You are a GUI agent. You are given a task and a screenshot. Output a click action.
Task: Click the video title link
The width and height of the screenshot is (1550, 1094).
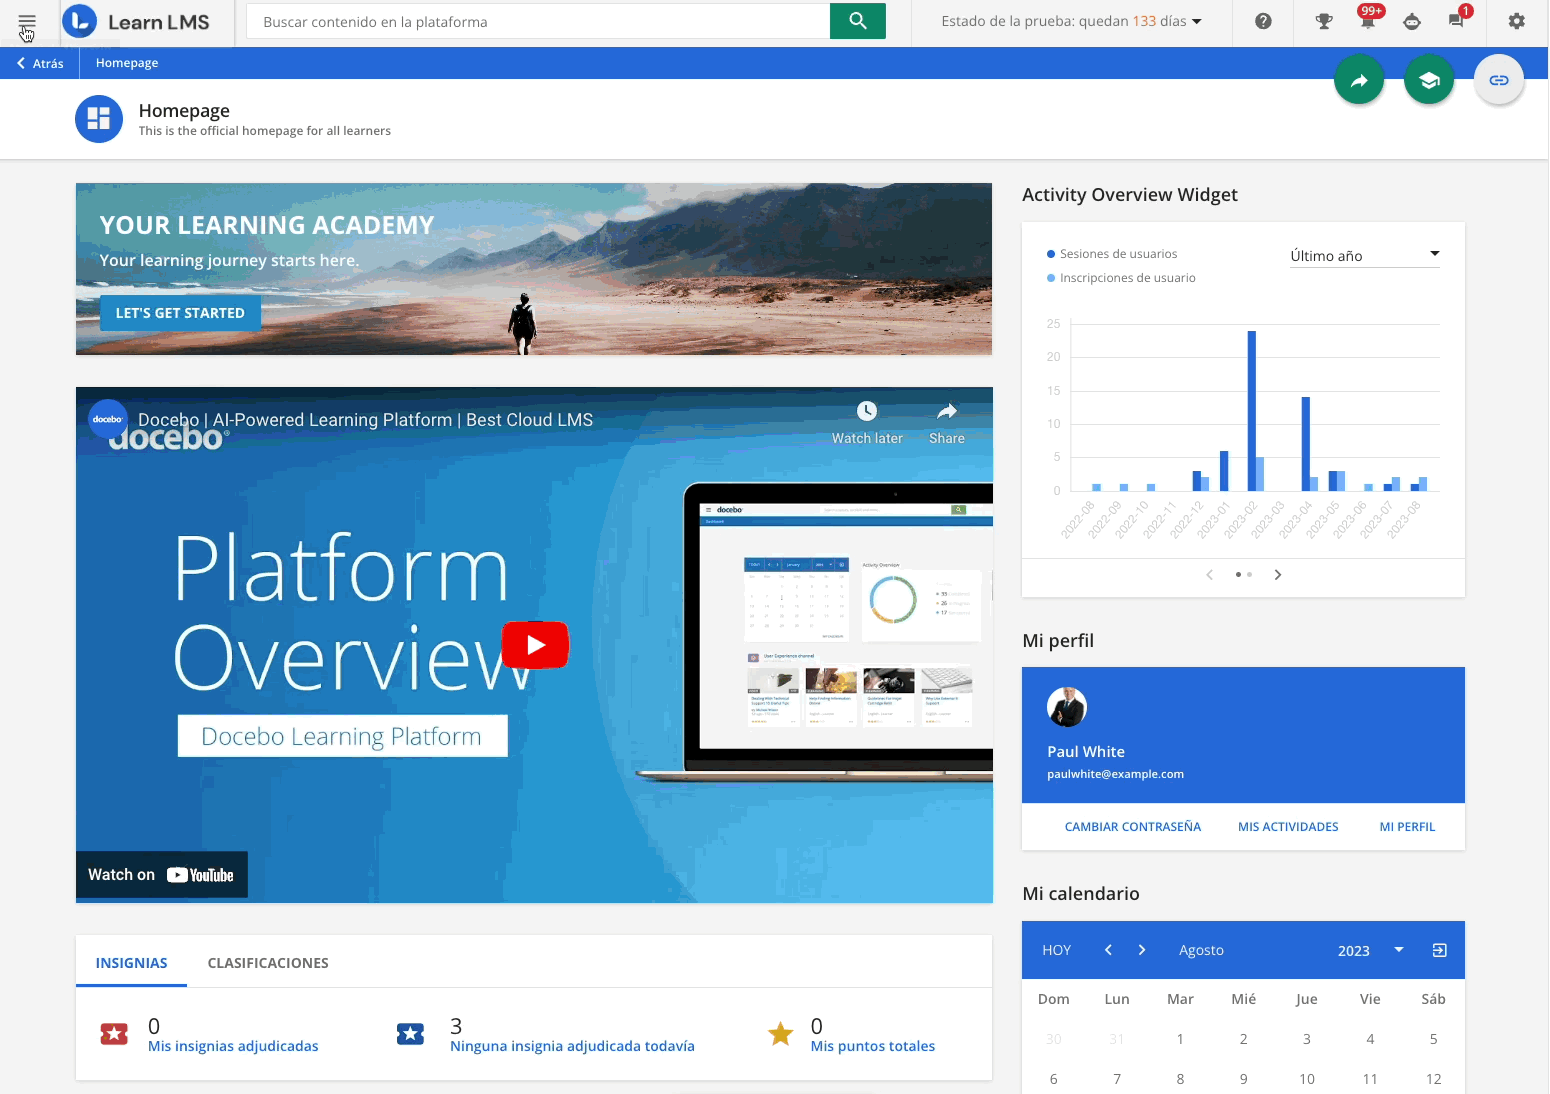tap(365, 420)
